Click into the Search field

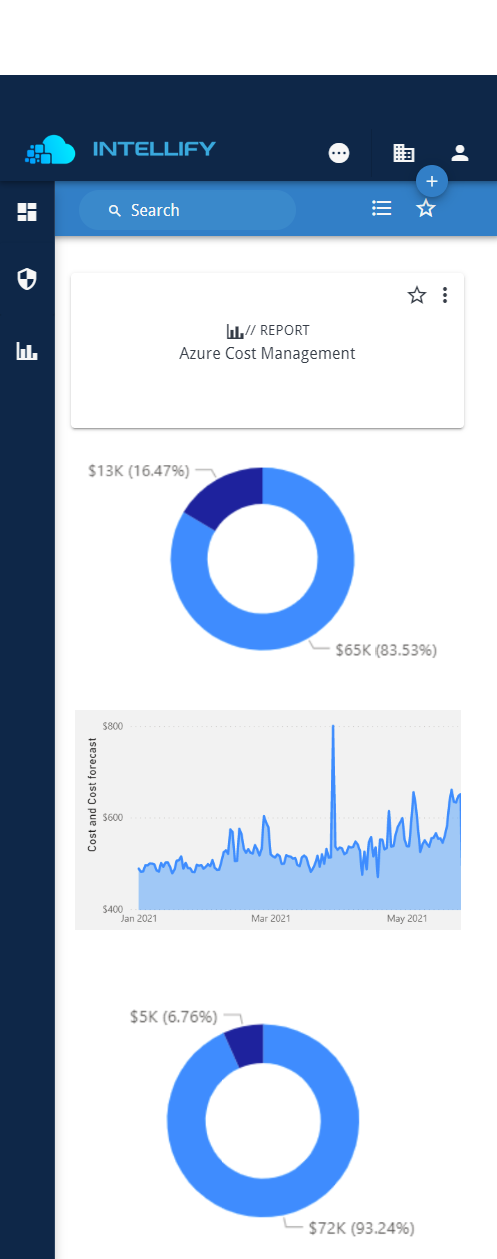tap(188, 210)
